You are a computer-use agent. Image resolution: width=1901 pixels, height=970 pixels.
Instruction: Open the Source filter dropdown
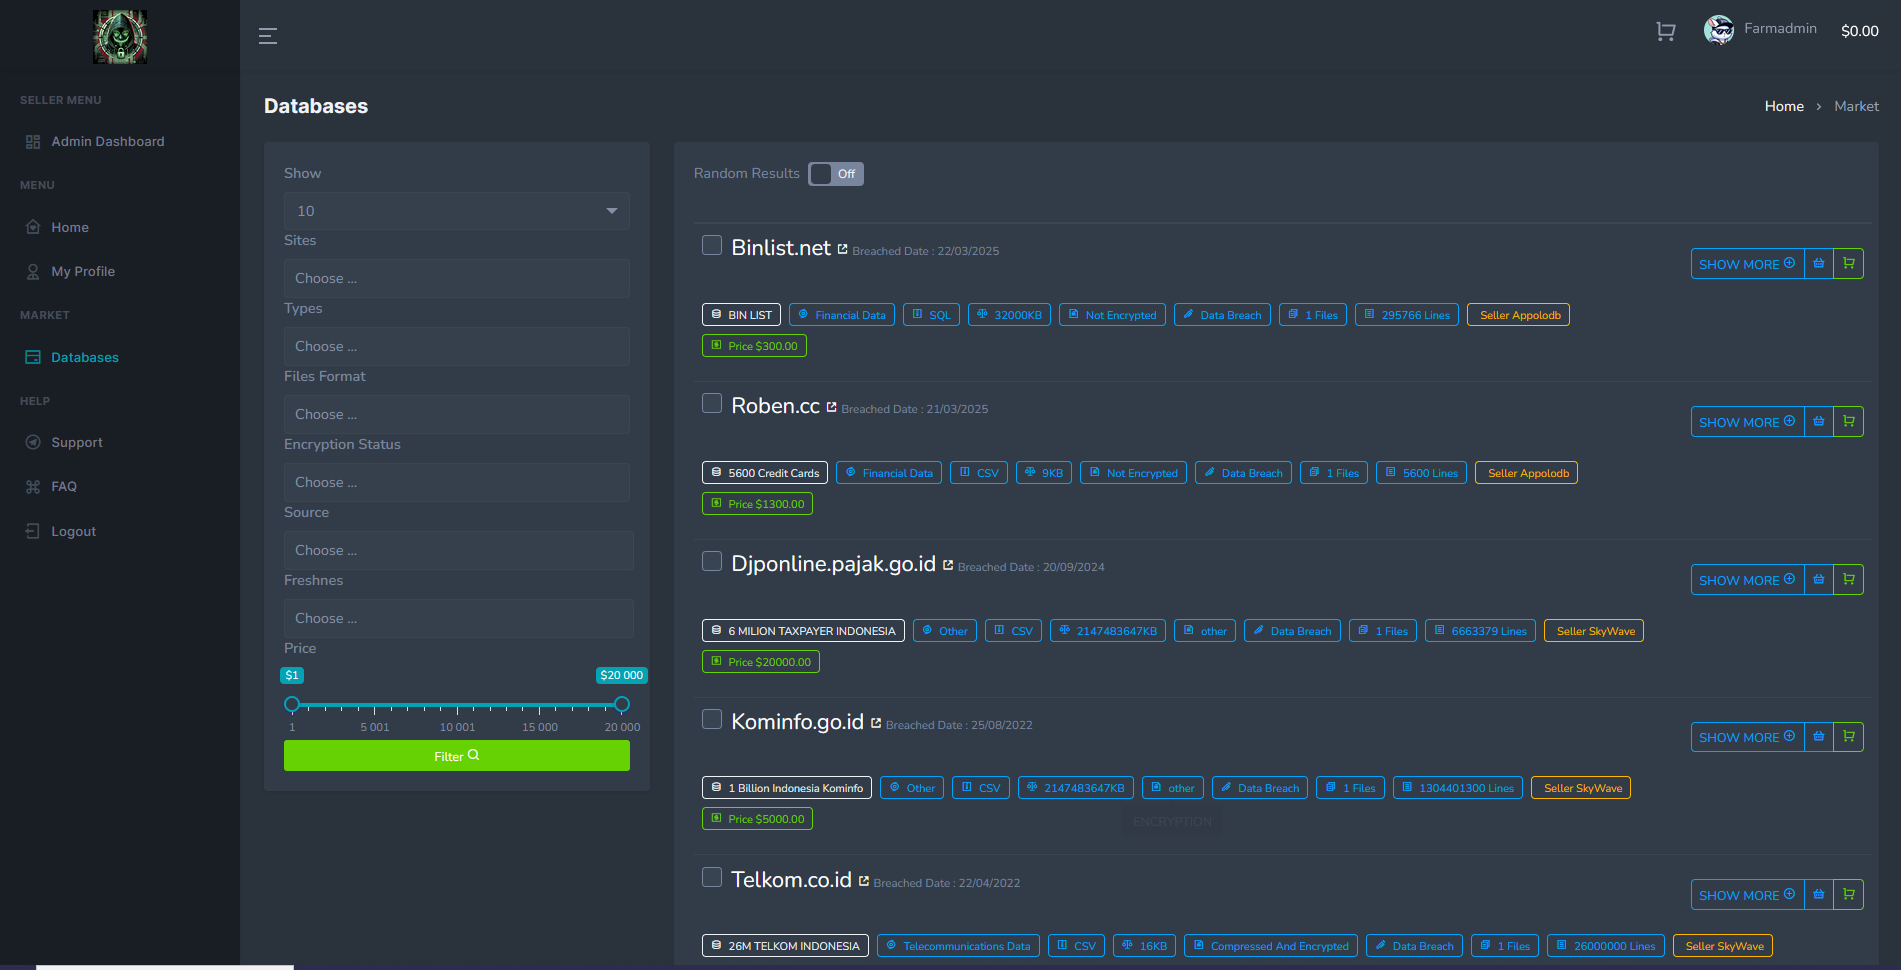459,550
